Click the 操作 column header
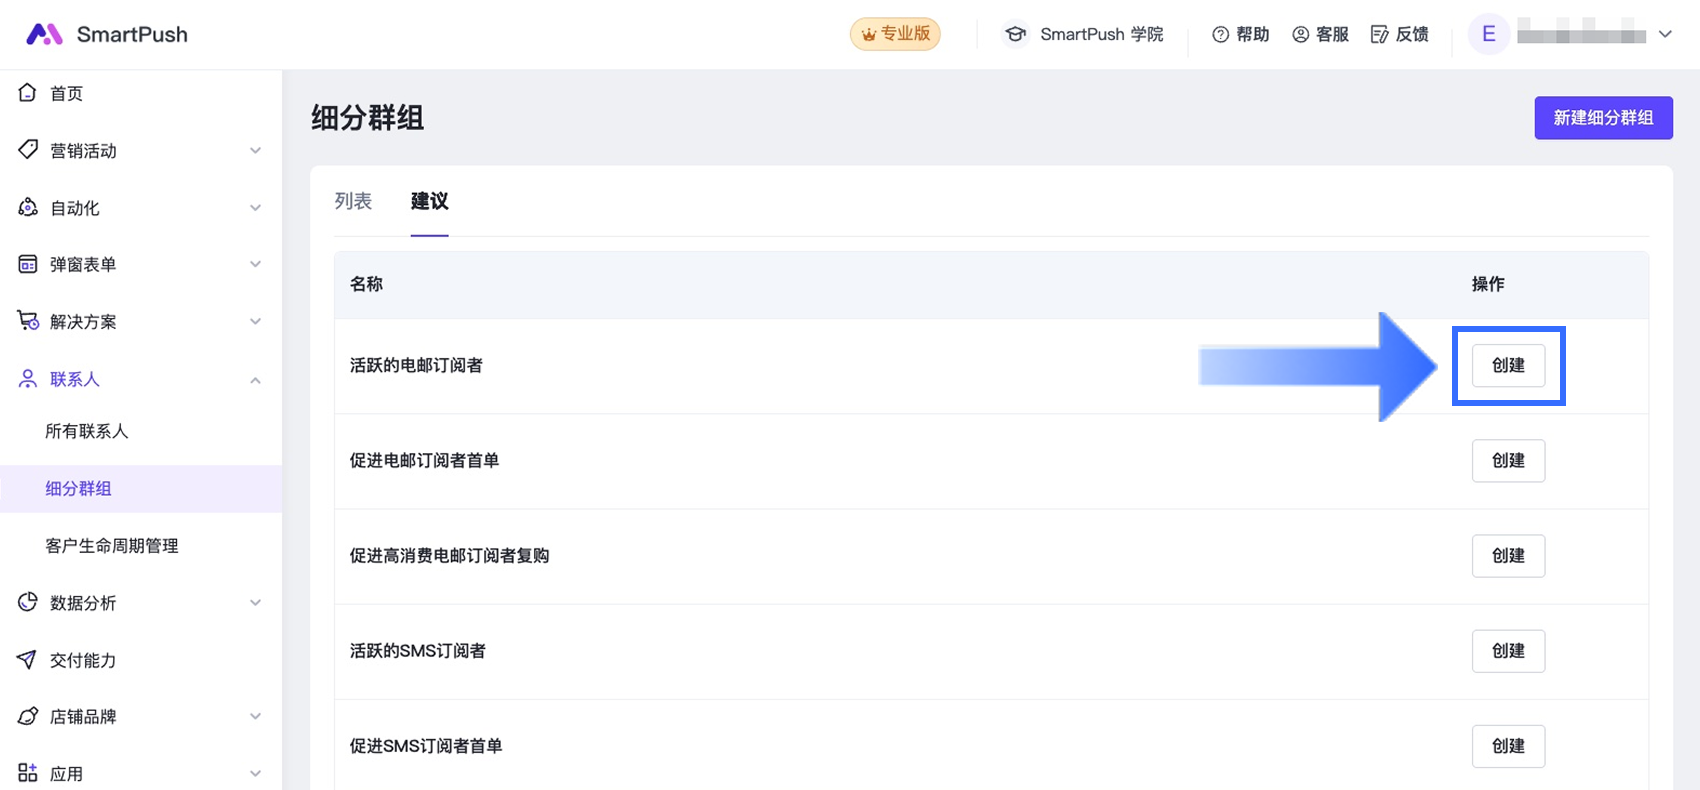 click(x=1488, y=284)
